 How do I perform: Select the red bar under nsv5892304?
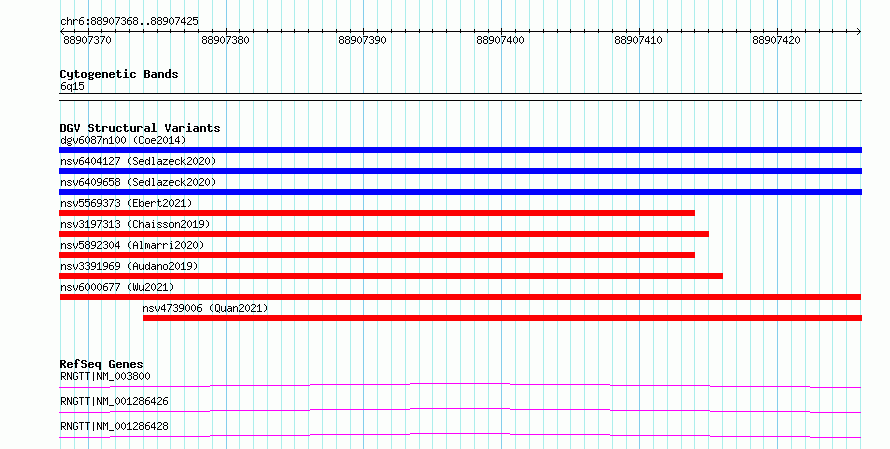377,255
